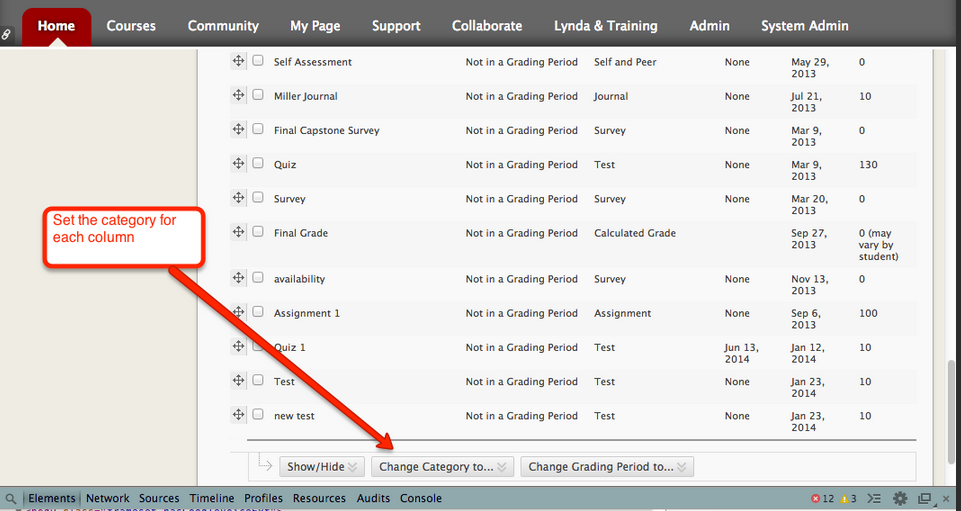Click the move handle for Final Grade row
This screenshot has width=961, height=511.
coord(238,232)
